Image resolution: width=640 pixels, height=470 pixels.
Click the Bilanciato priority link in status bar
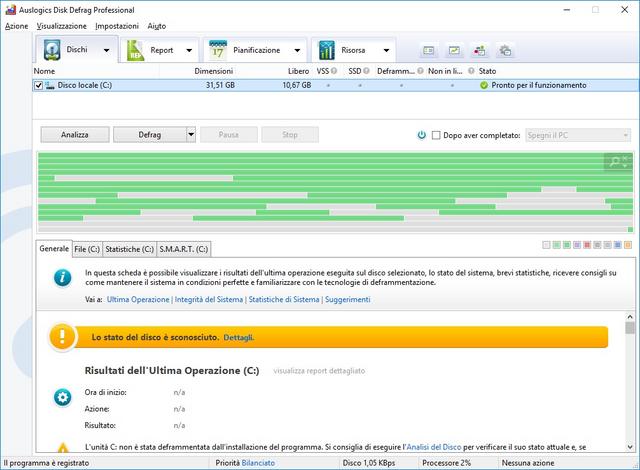point(258,463)
